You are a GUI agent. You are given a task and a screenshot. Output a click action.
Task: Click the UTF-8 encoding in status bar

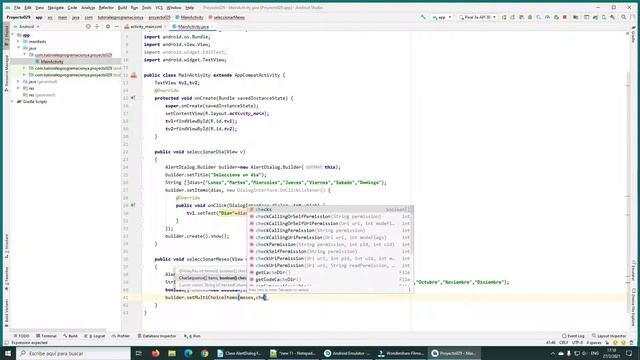[577, 342]
